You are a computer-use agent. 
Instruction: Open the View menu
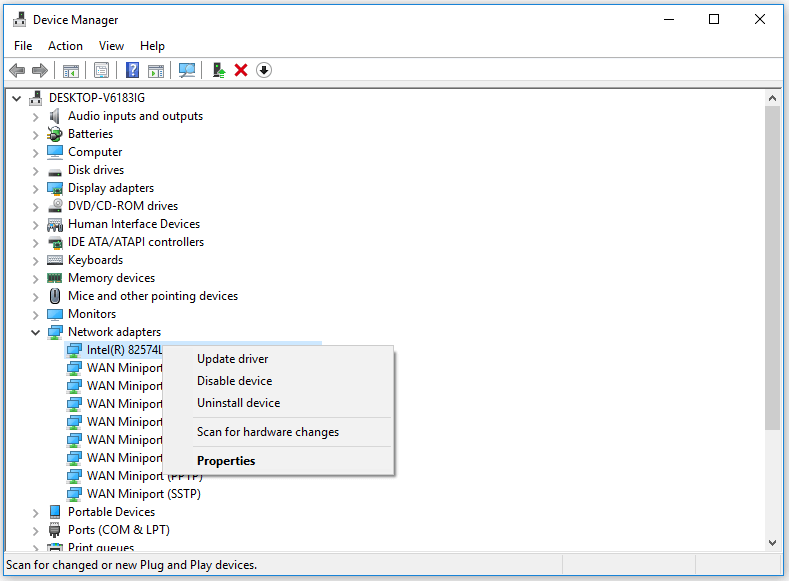point(111,46)
